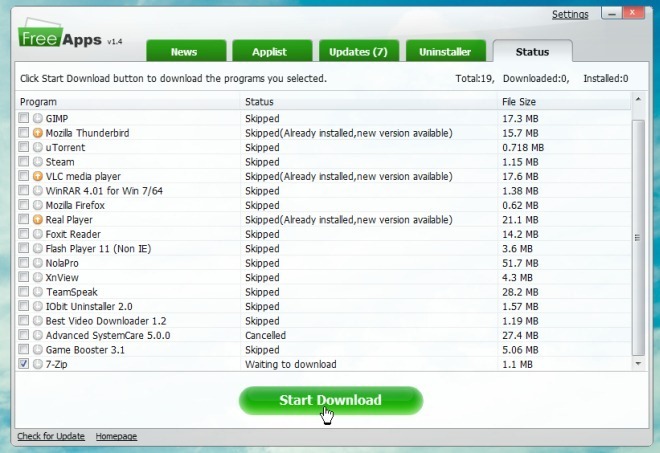Click the status icon beside IObit Uninstaller 2.0
This screenshot has width=660, height=453.
point(38,306)
